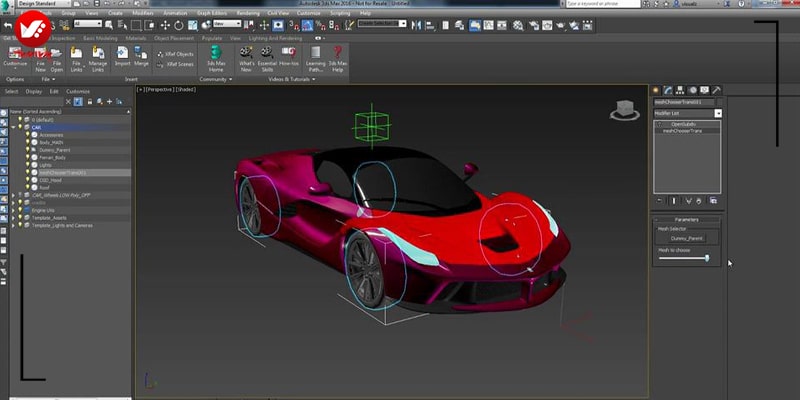This screenshot has width=800, height=400.
Task: Toggle the Angle Snap icon
Action: coord(307,25)
